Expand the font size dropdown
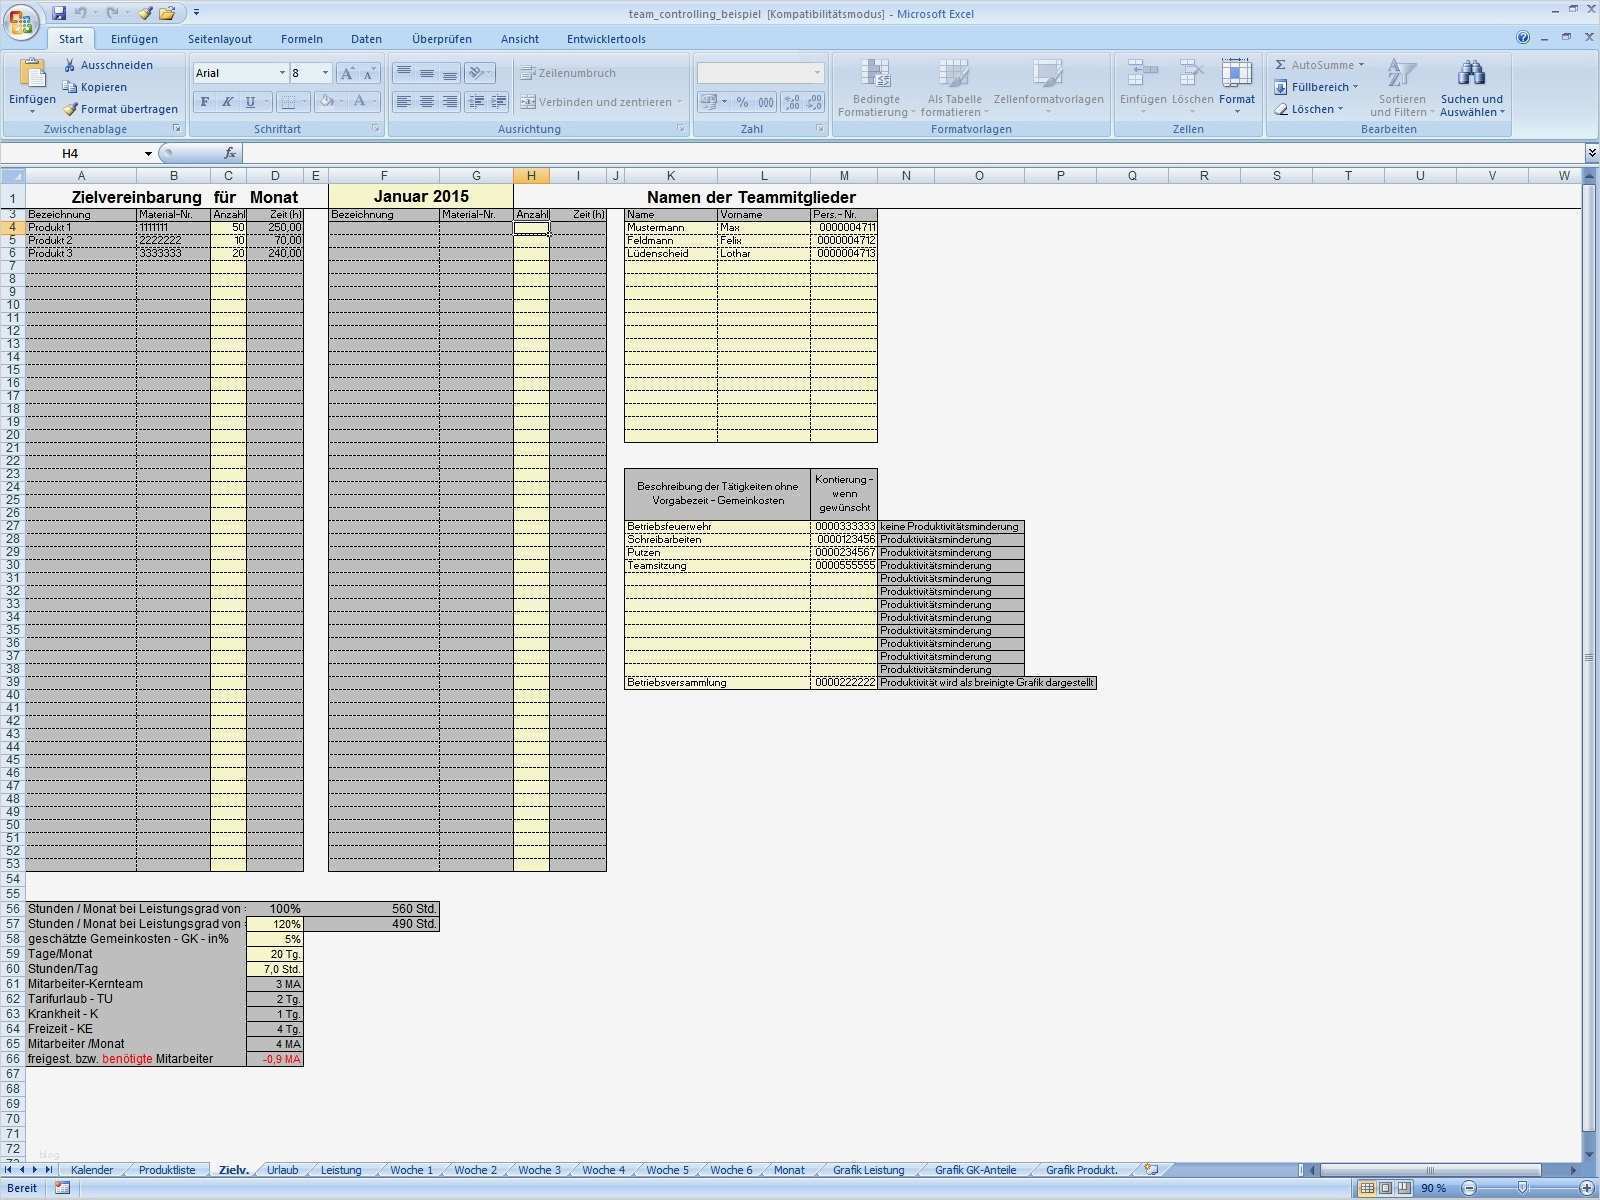This screenshot has height=1200, width=1600. pyautogui.click(x=323, y=72)
